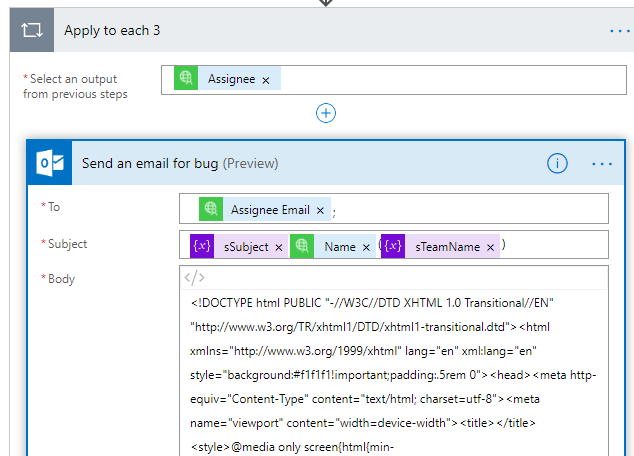Toggle code view in Body editor
The image size is (634, 456).
(196, 278)
